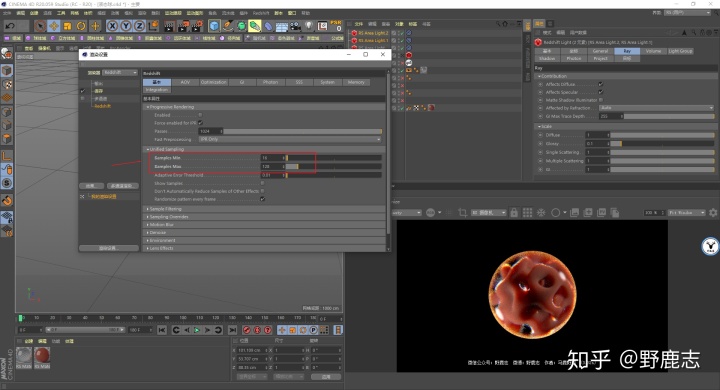This screenshot has height=390, width=720.
Task: Switch to the Optimization tab
Action: pyautogui.click(x=214, y=82)
